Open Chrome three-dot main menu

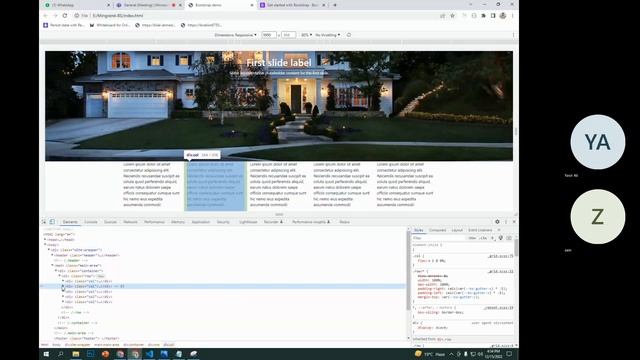point(512,16)
